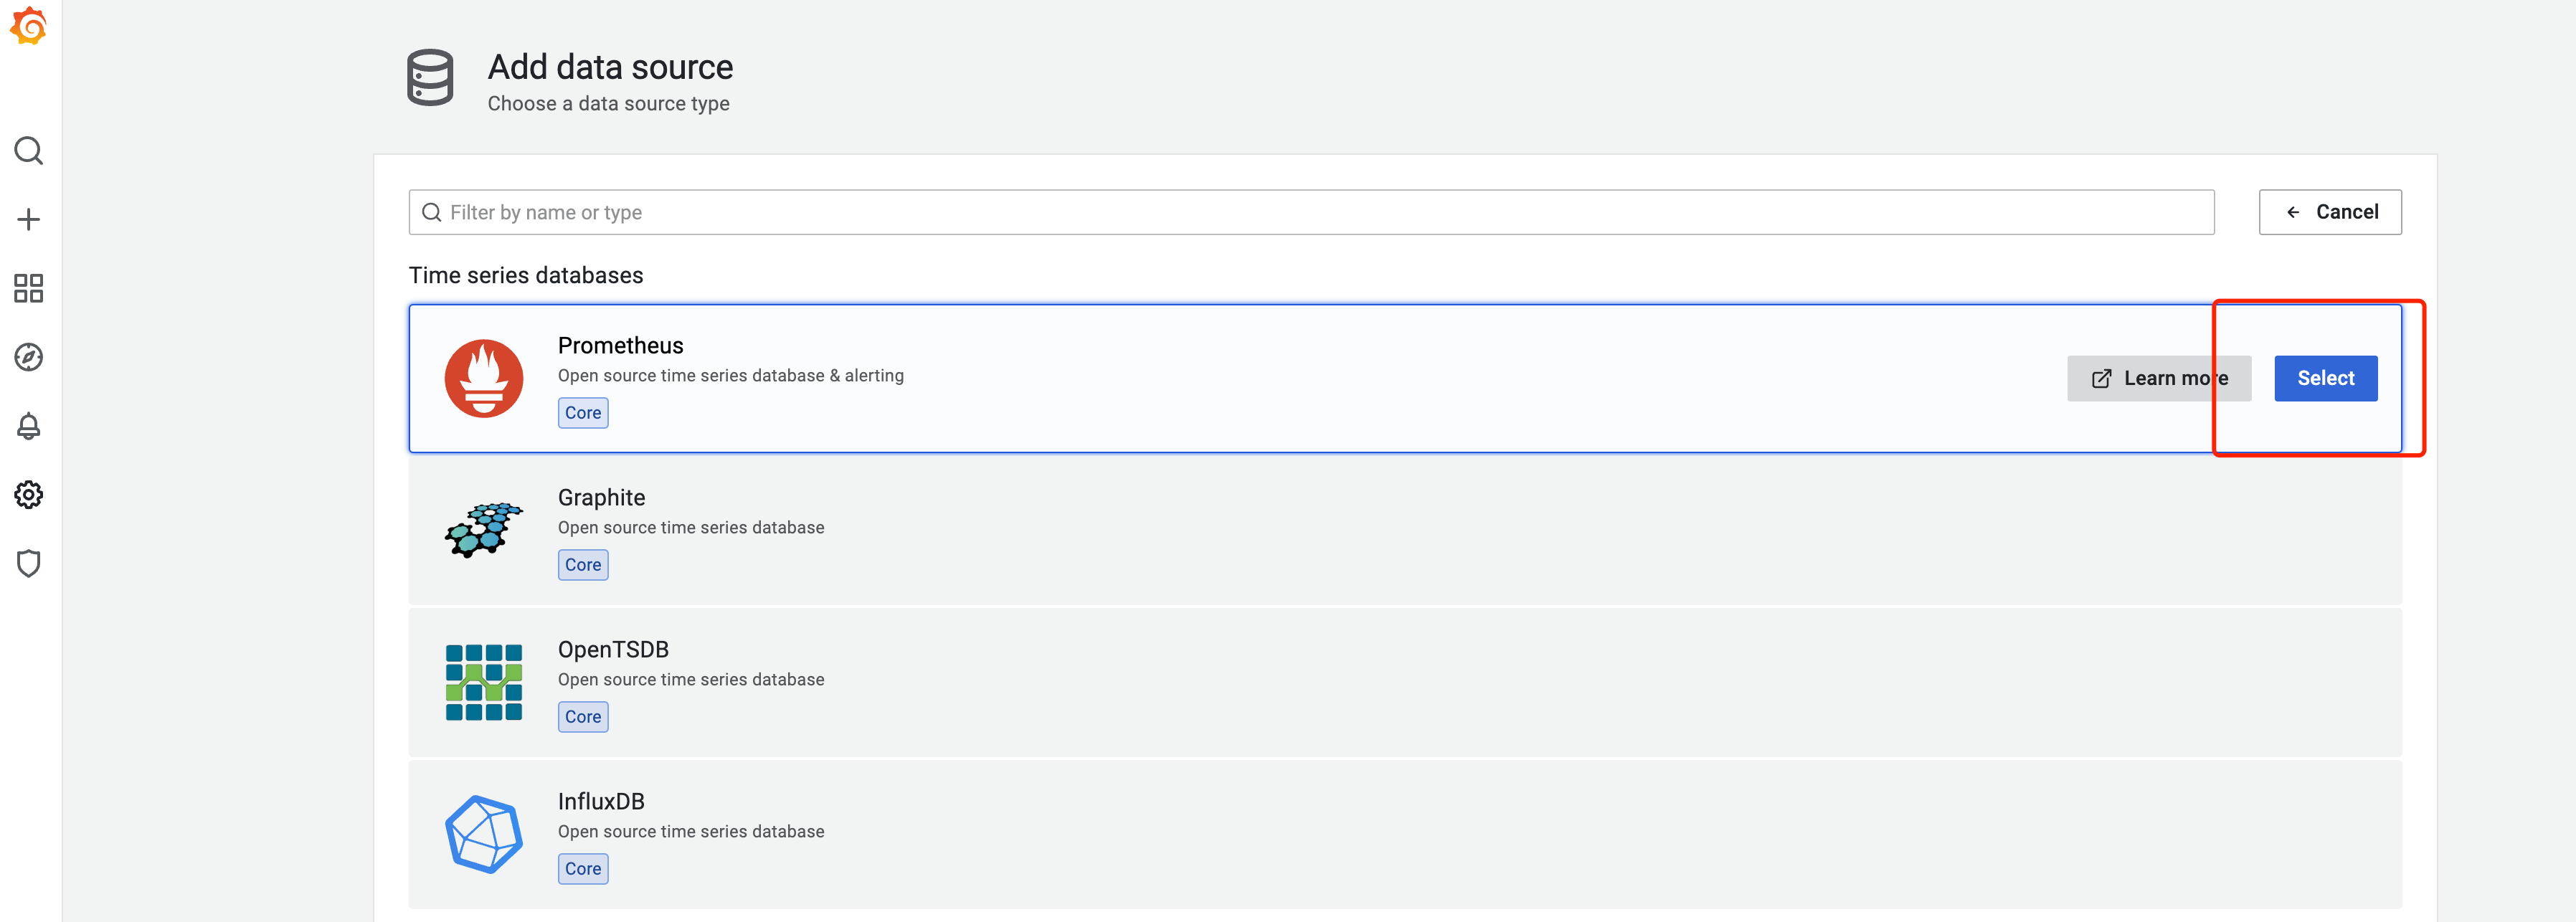2576x922 pixels.
Task: Choose the Graphite data source title
Action: (601, 497)
